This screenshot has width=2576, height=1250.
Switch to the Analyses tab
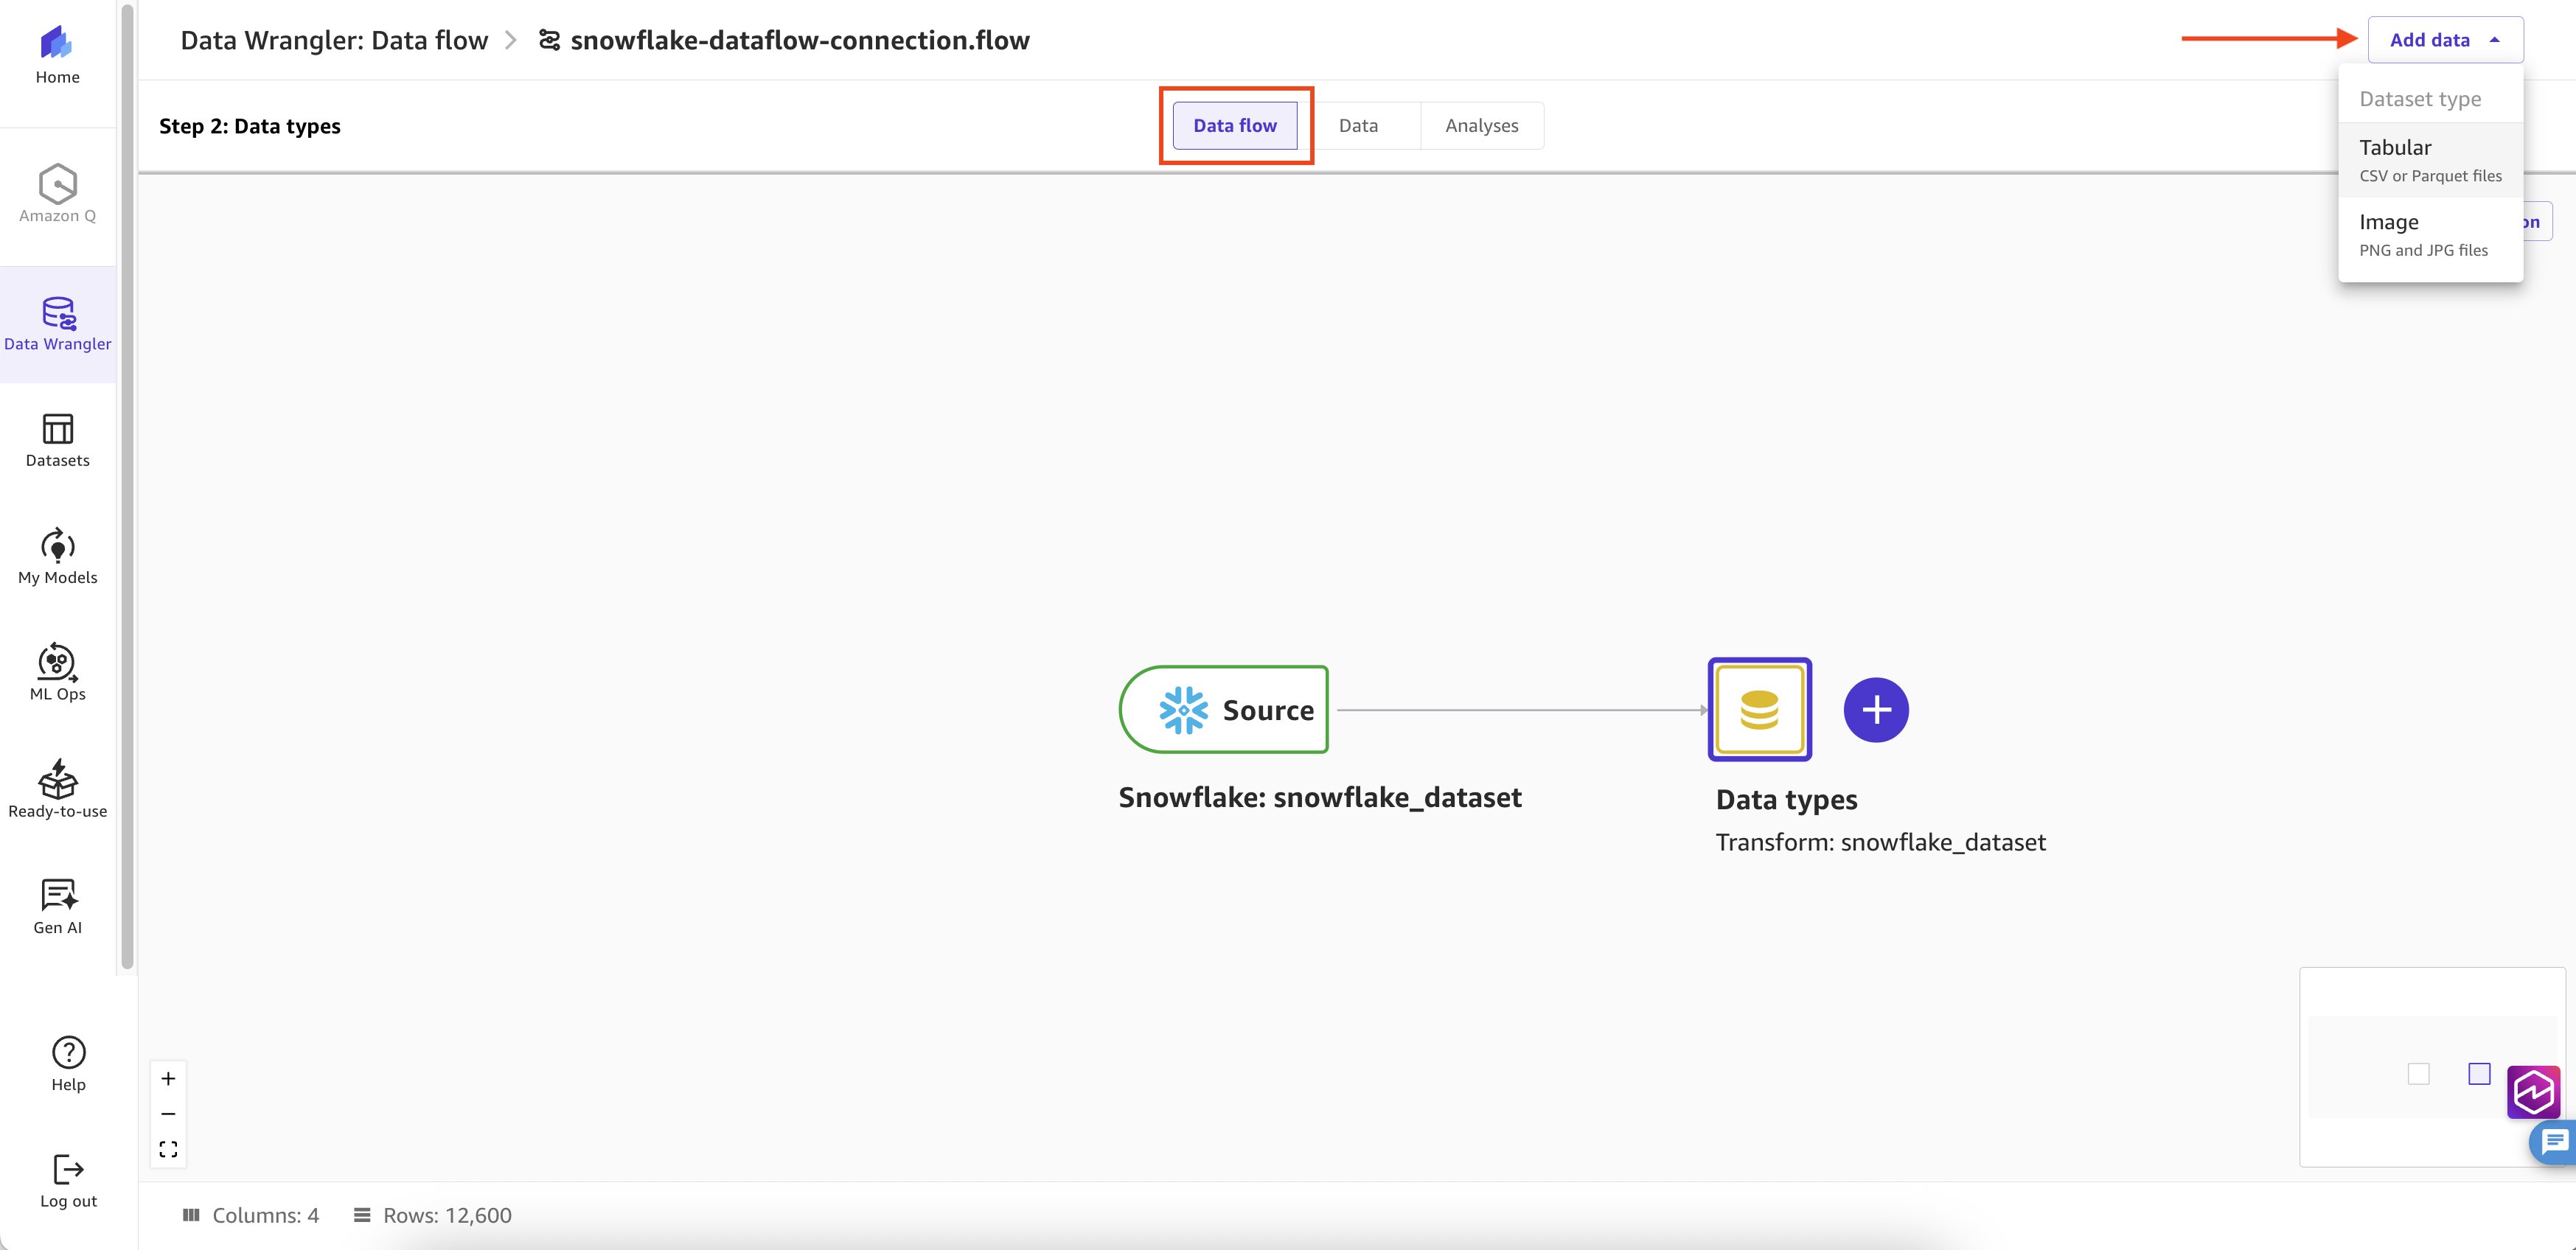[x=1481, y=125]
